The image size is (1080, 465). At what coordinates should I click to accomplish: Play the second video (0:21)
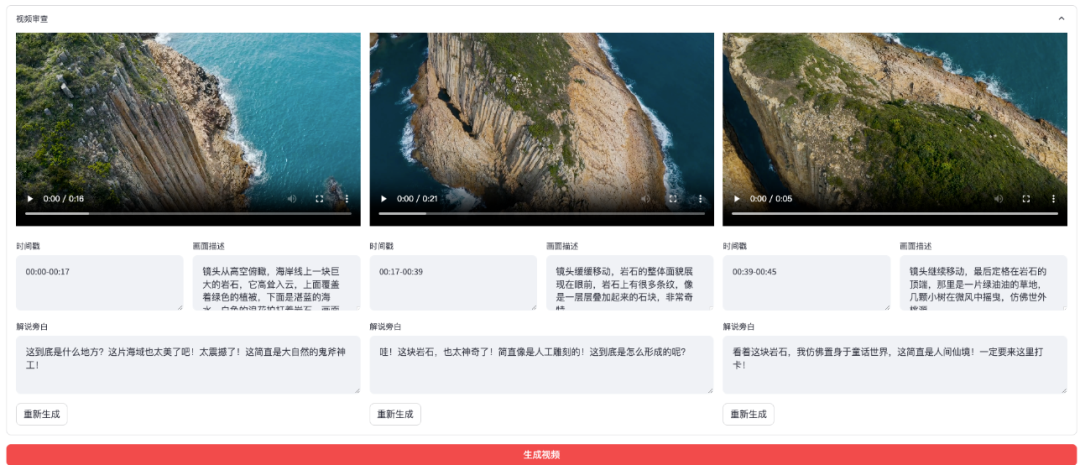384,198
